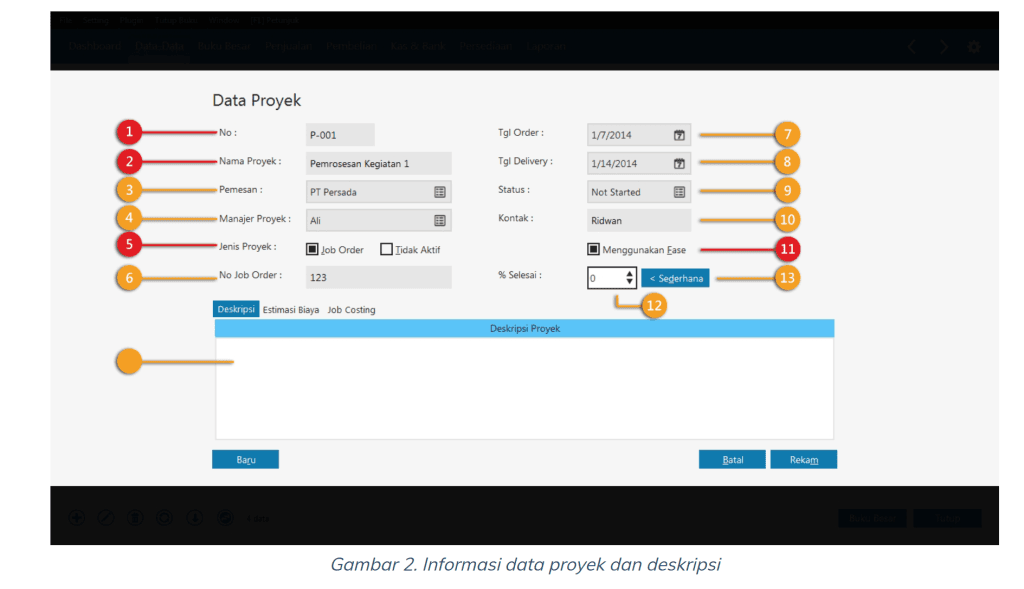1024x589 pixels.
Task: Open the Pemesan lookup list
Action: tap(440, 192)
